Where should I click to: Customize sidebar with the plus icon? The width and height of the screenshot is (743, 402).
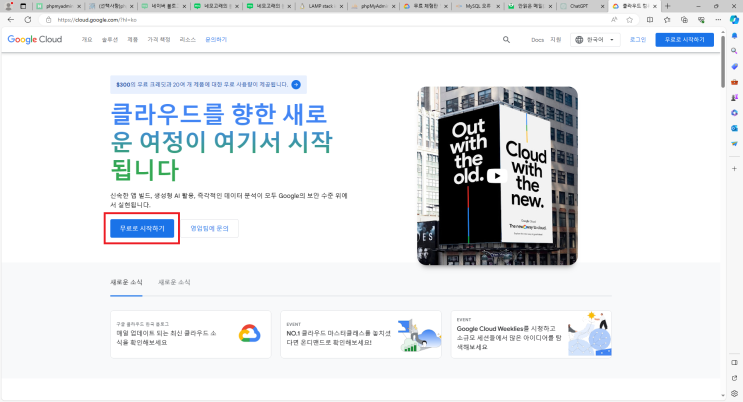click(734, 168)
